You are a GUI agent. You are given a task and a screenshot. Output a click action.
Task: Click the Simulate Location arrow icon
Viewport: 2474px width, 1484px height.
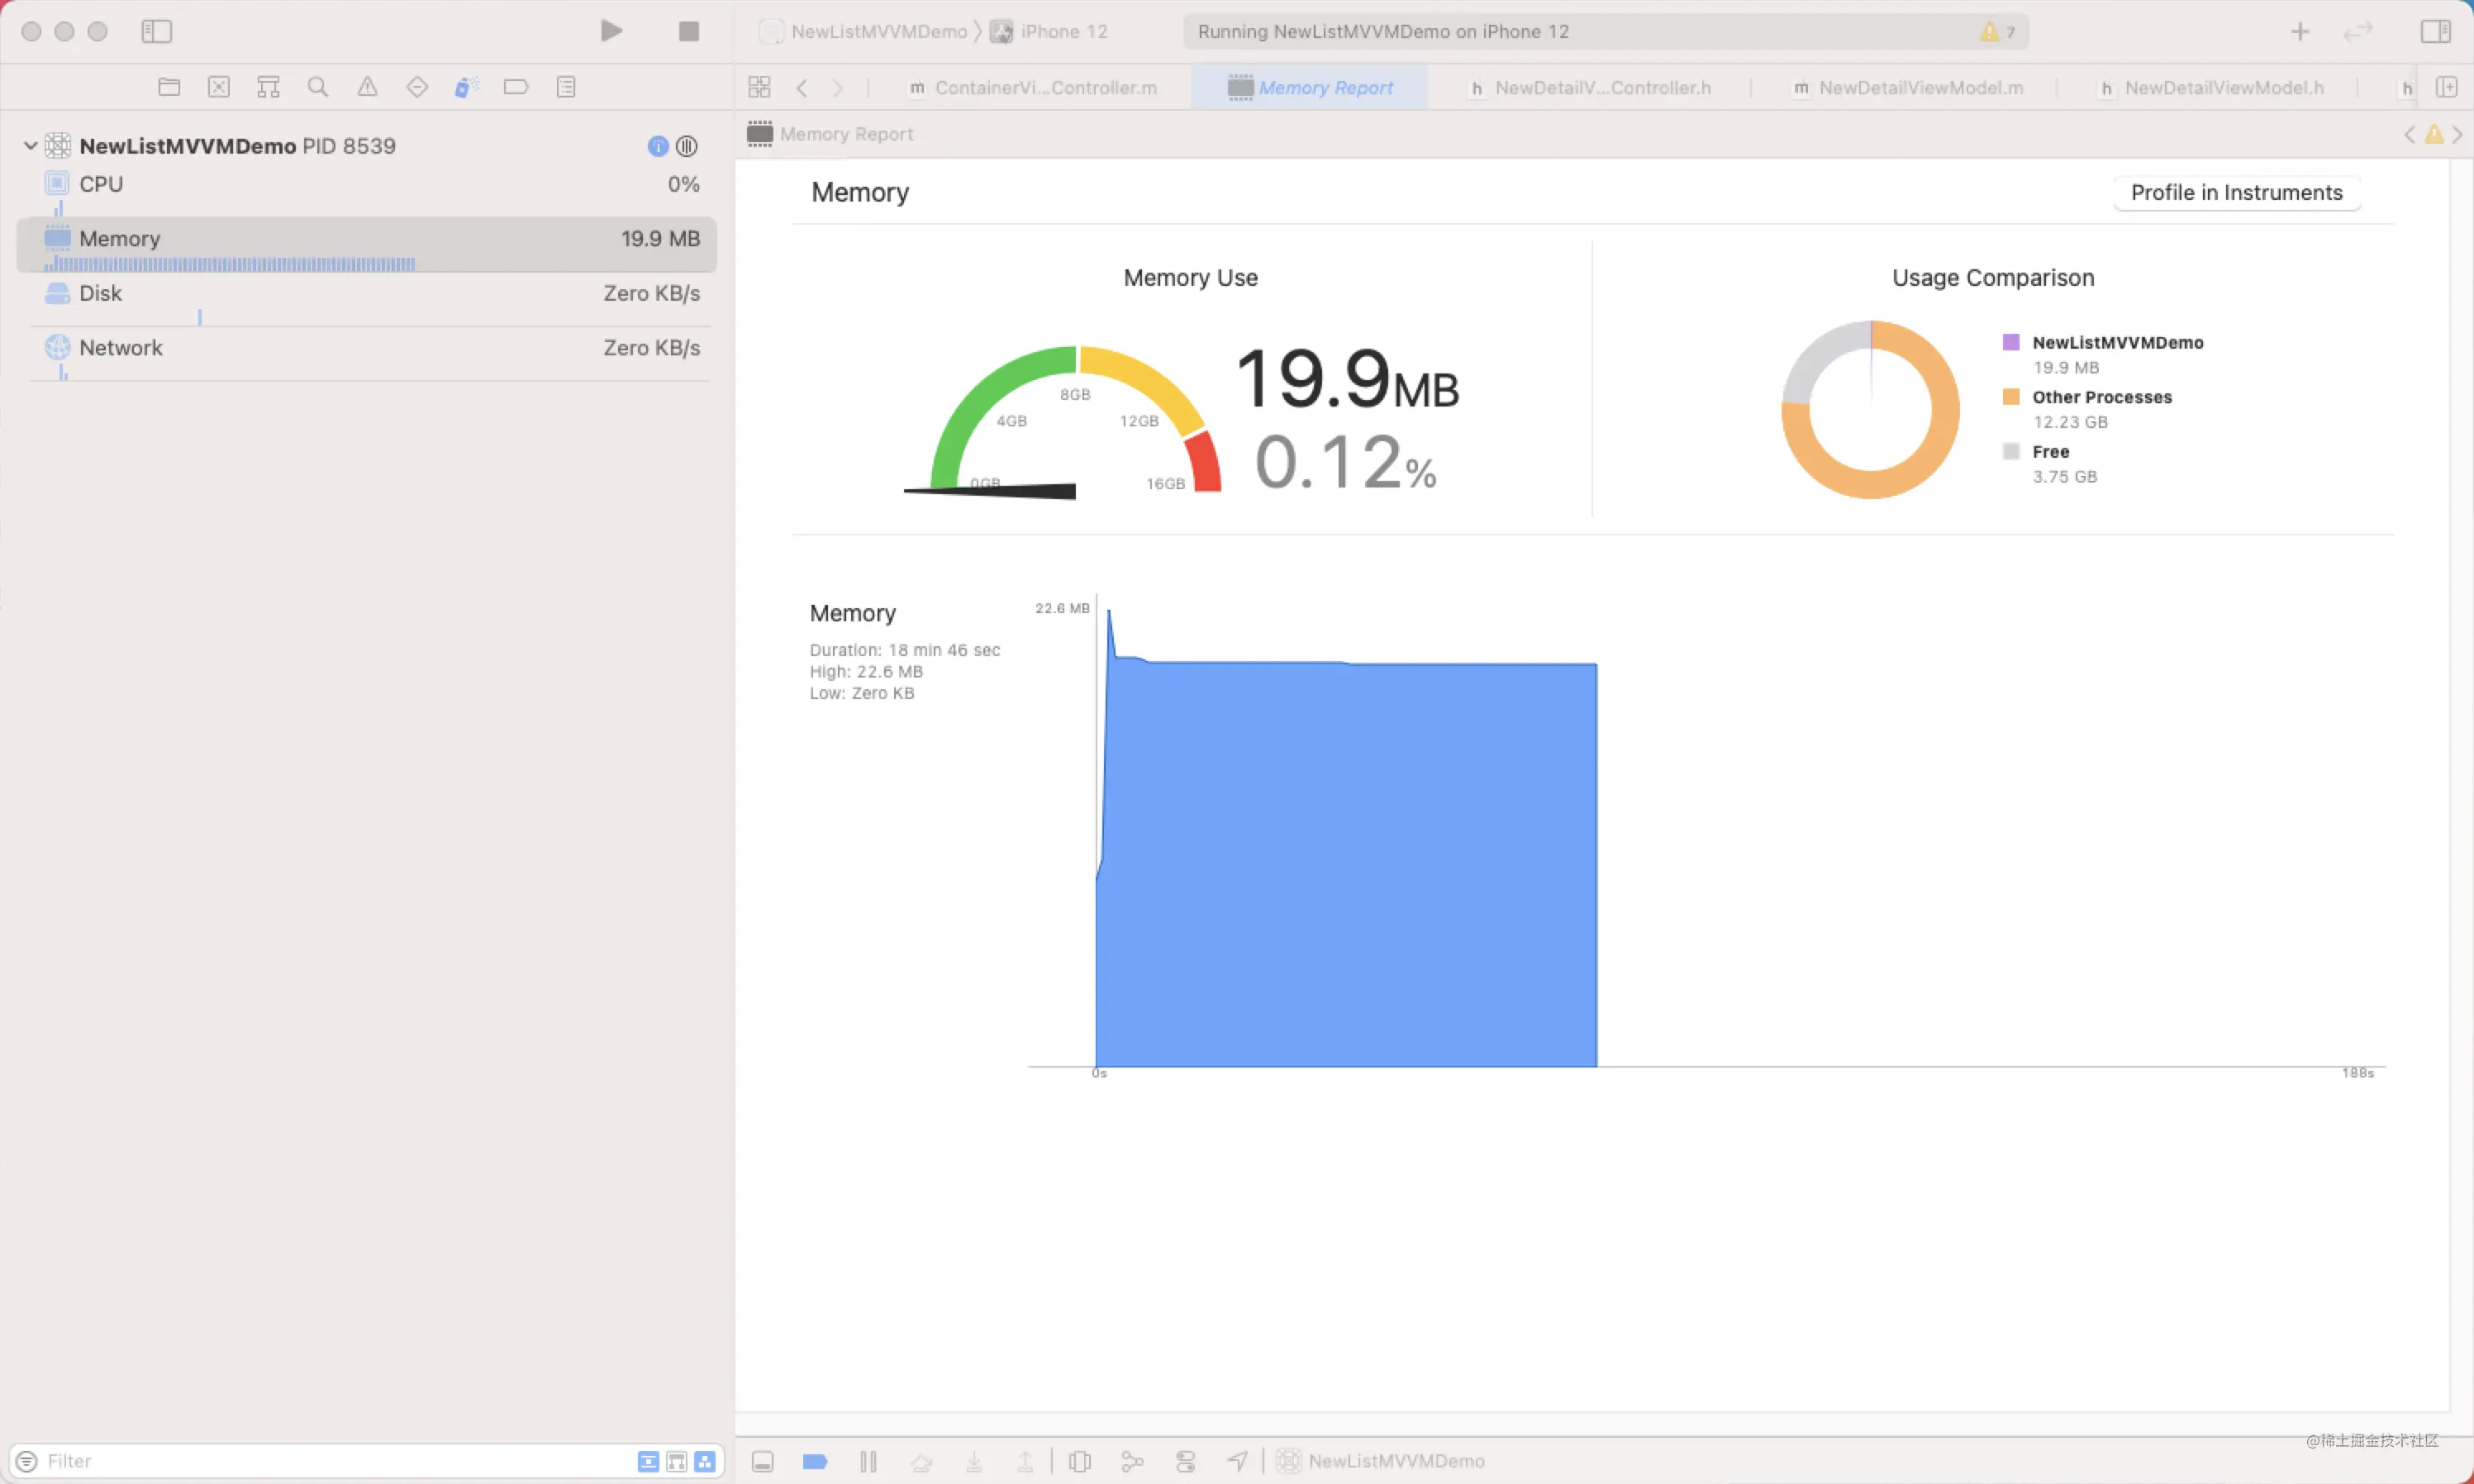click(1238, 1461)
